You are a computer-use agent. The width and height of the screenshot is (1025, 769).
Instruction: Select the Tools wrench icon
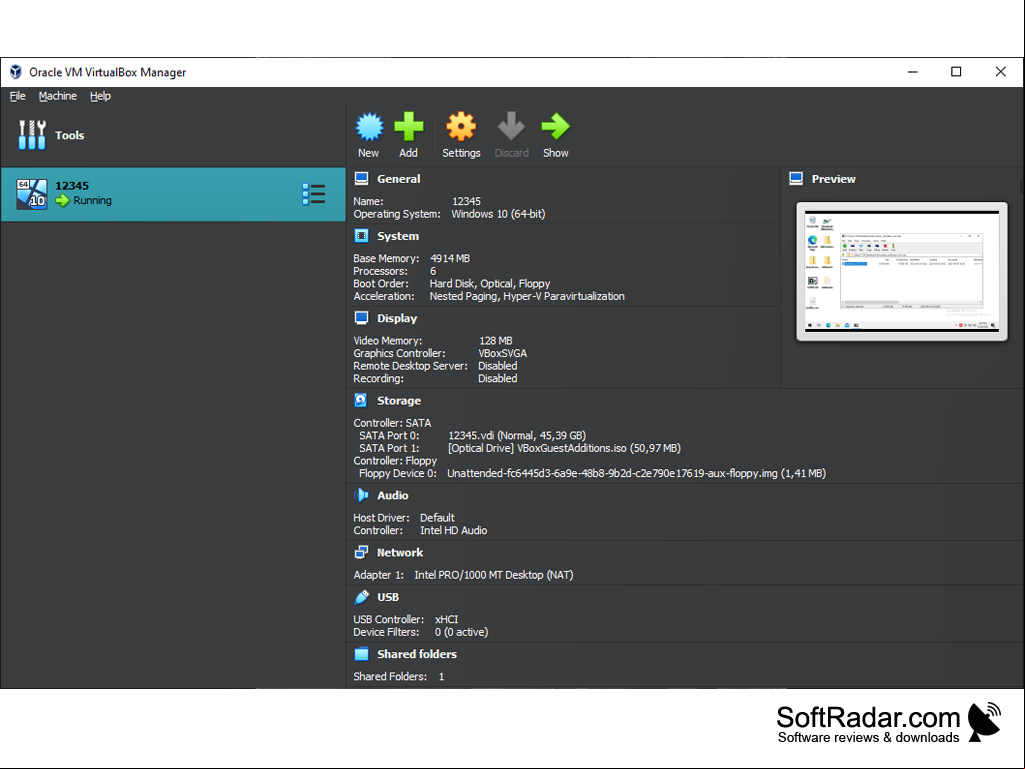[32, 135]
